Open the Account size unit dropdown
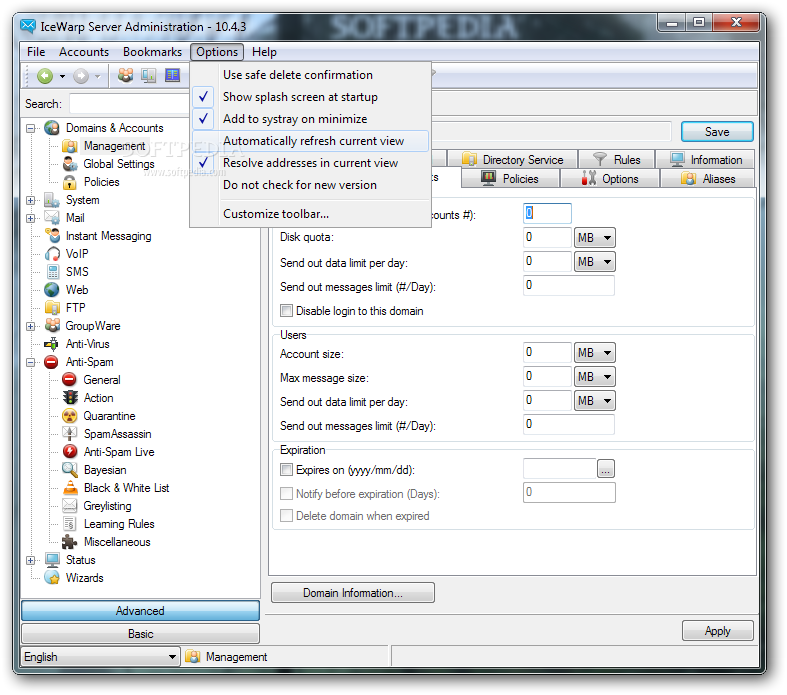This screenshot has height=695, width=787. [x=594, y=353]
